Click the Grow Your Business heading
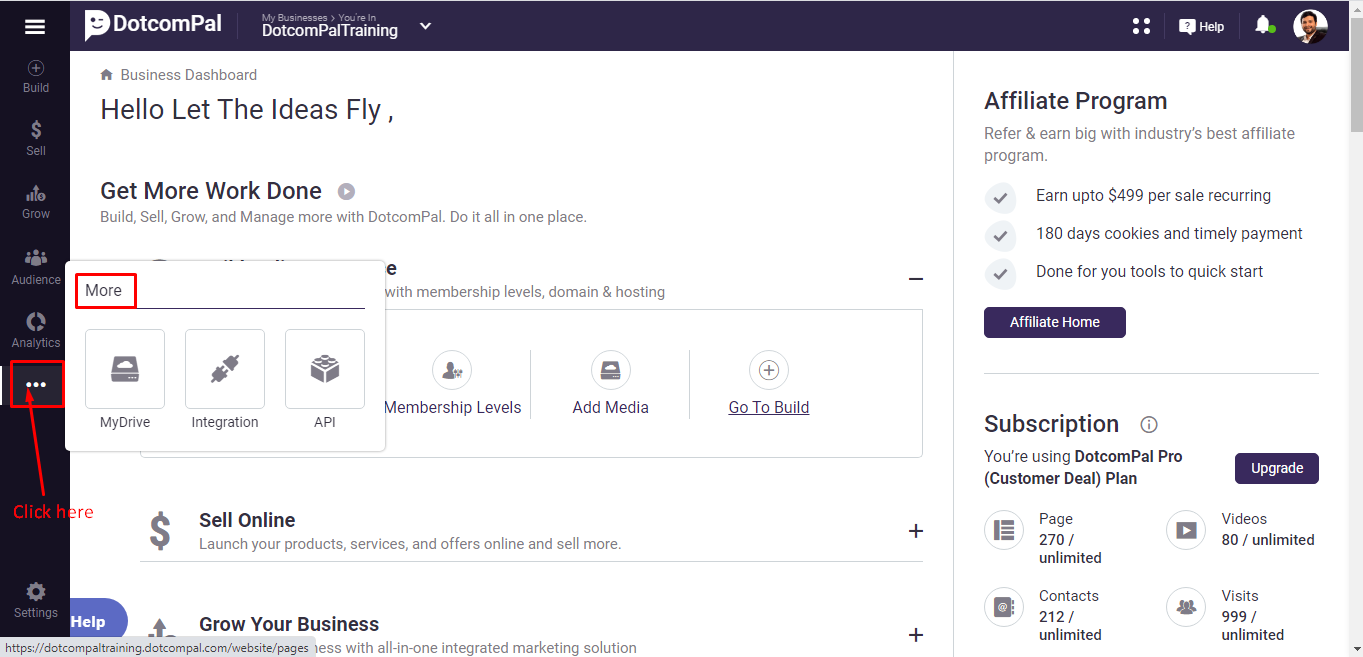1363x657 pixels. 289,624
